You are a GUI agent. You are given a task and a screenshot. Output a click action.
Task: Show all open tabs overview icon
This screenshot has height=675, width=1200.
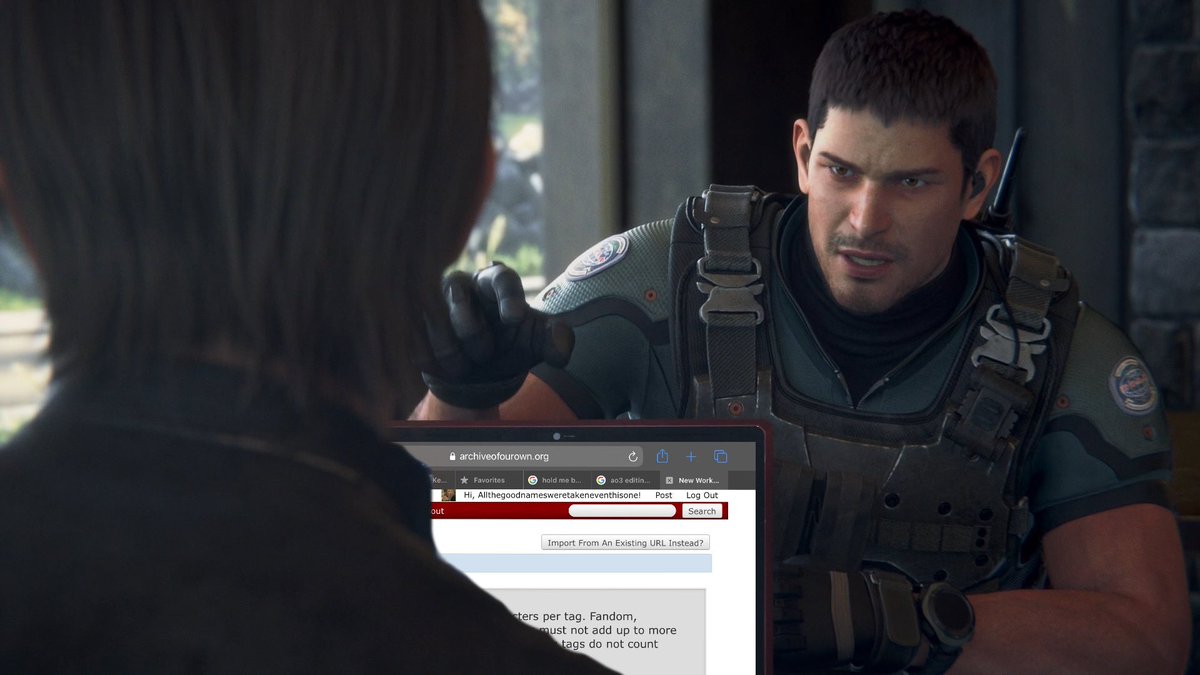[720, 456]
